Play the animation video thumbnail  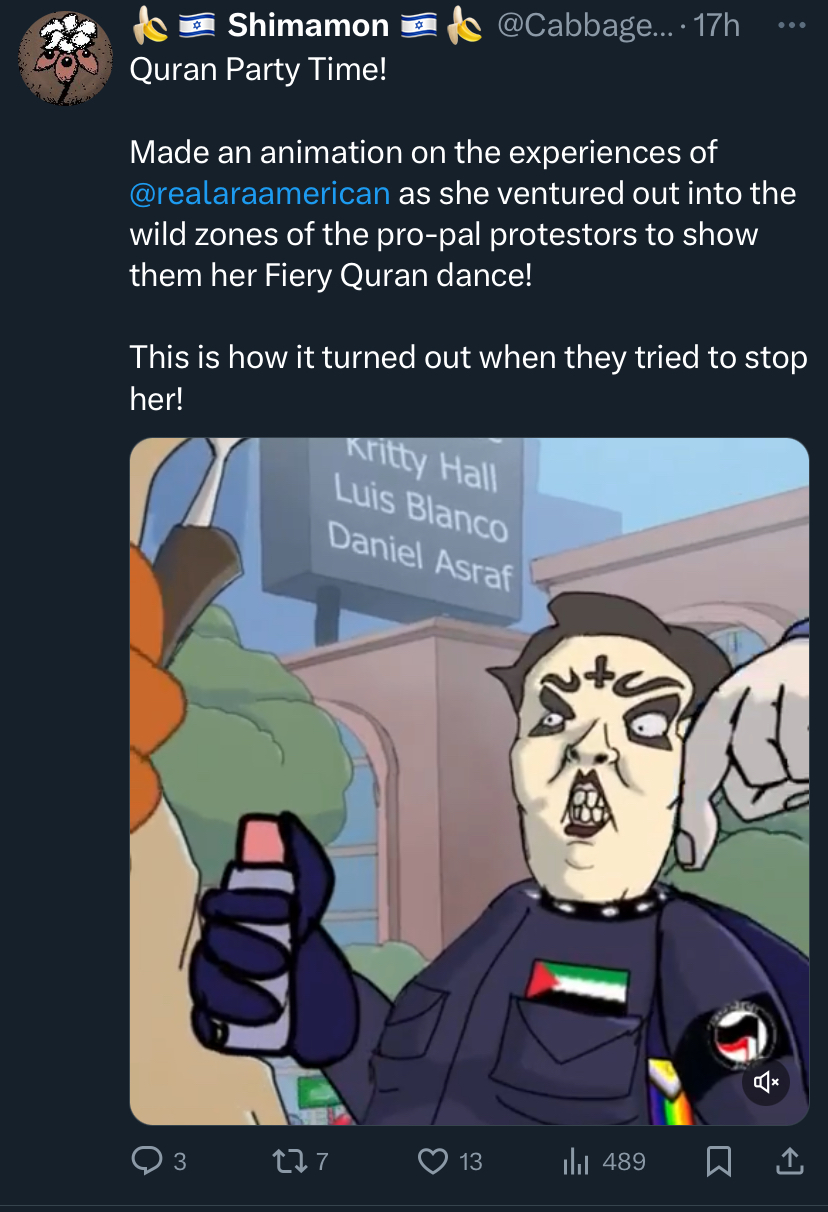tap(469, 781)
